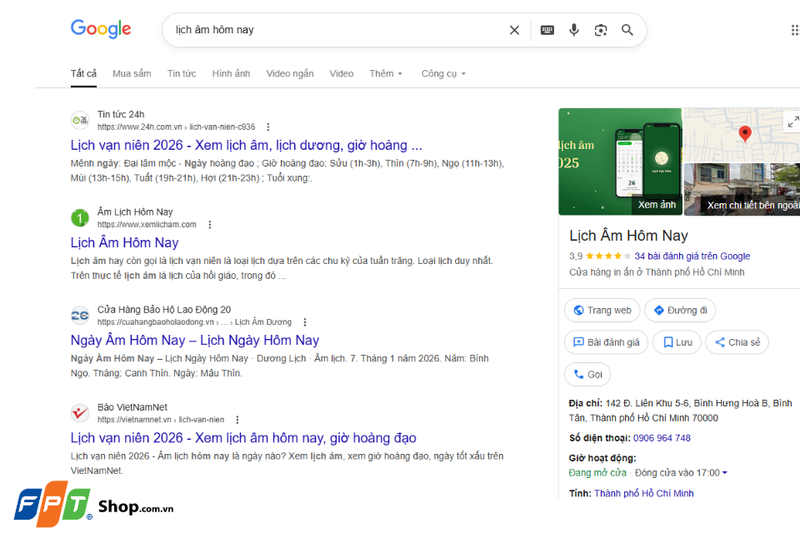
Task: Open the Google apps grid
Action: click(794, 30)
